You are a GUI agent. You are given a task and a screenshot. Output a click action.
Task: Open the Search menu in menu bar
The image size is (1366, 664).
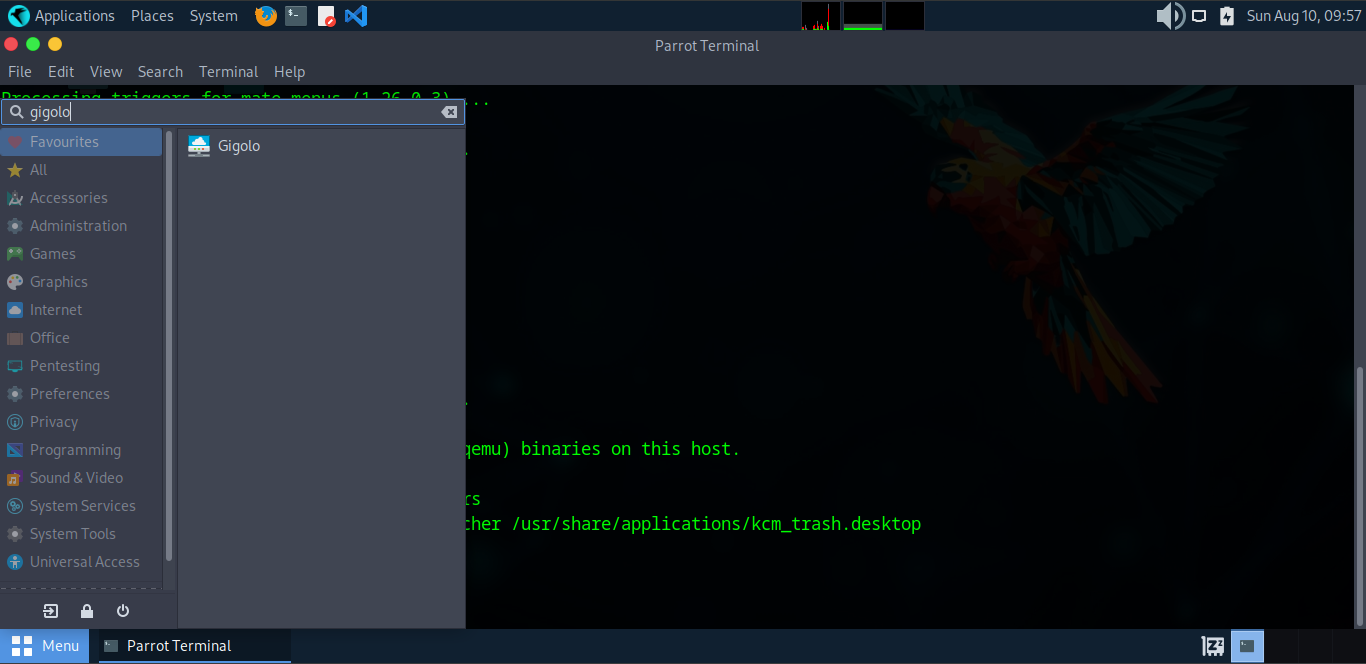[160, 72]
